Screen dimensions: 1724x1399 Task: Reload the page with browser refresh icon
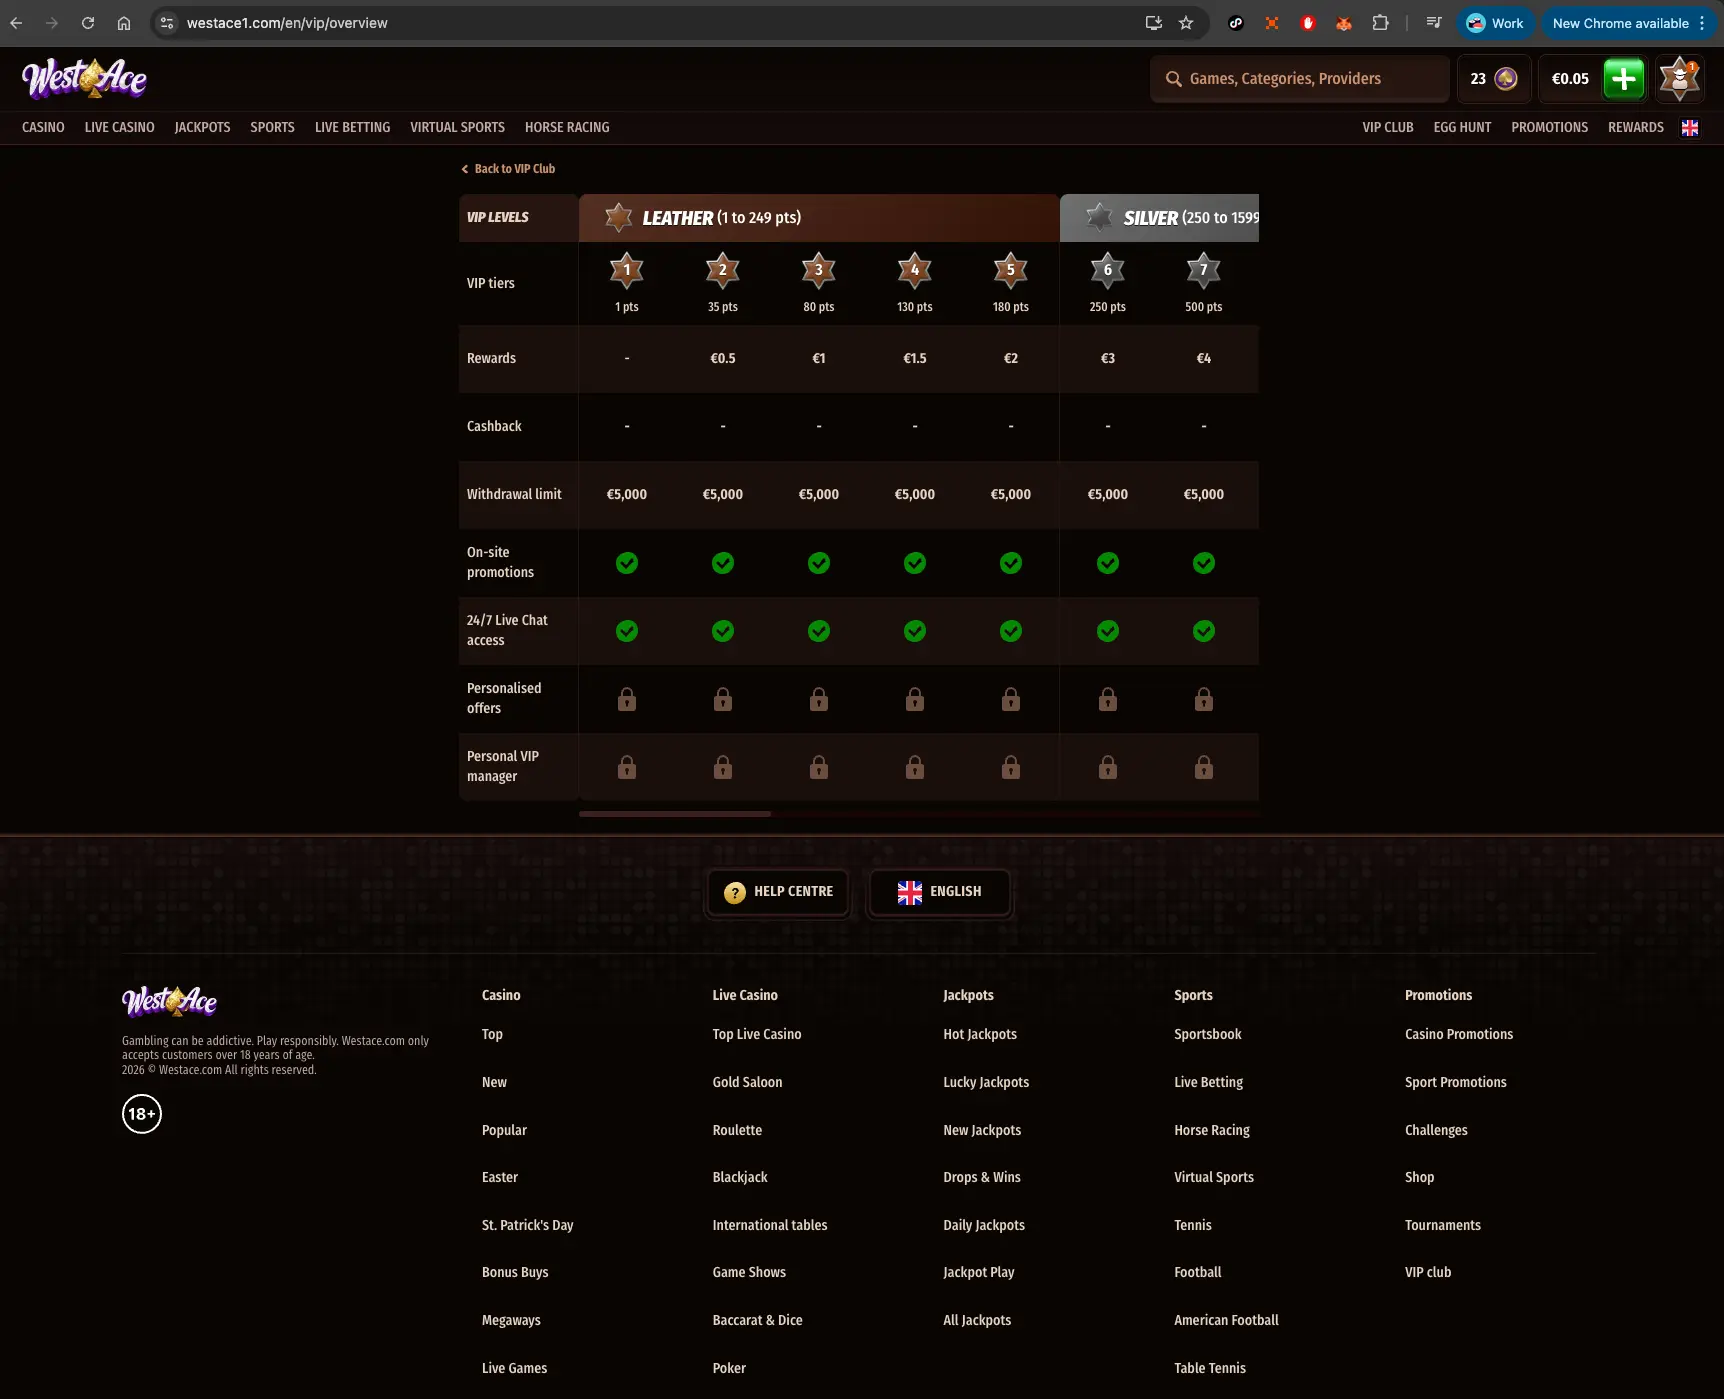[x=88, y=23]
